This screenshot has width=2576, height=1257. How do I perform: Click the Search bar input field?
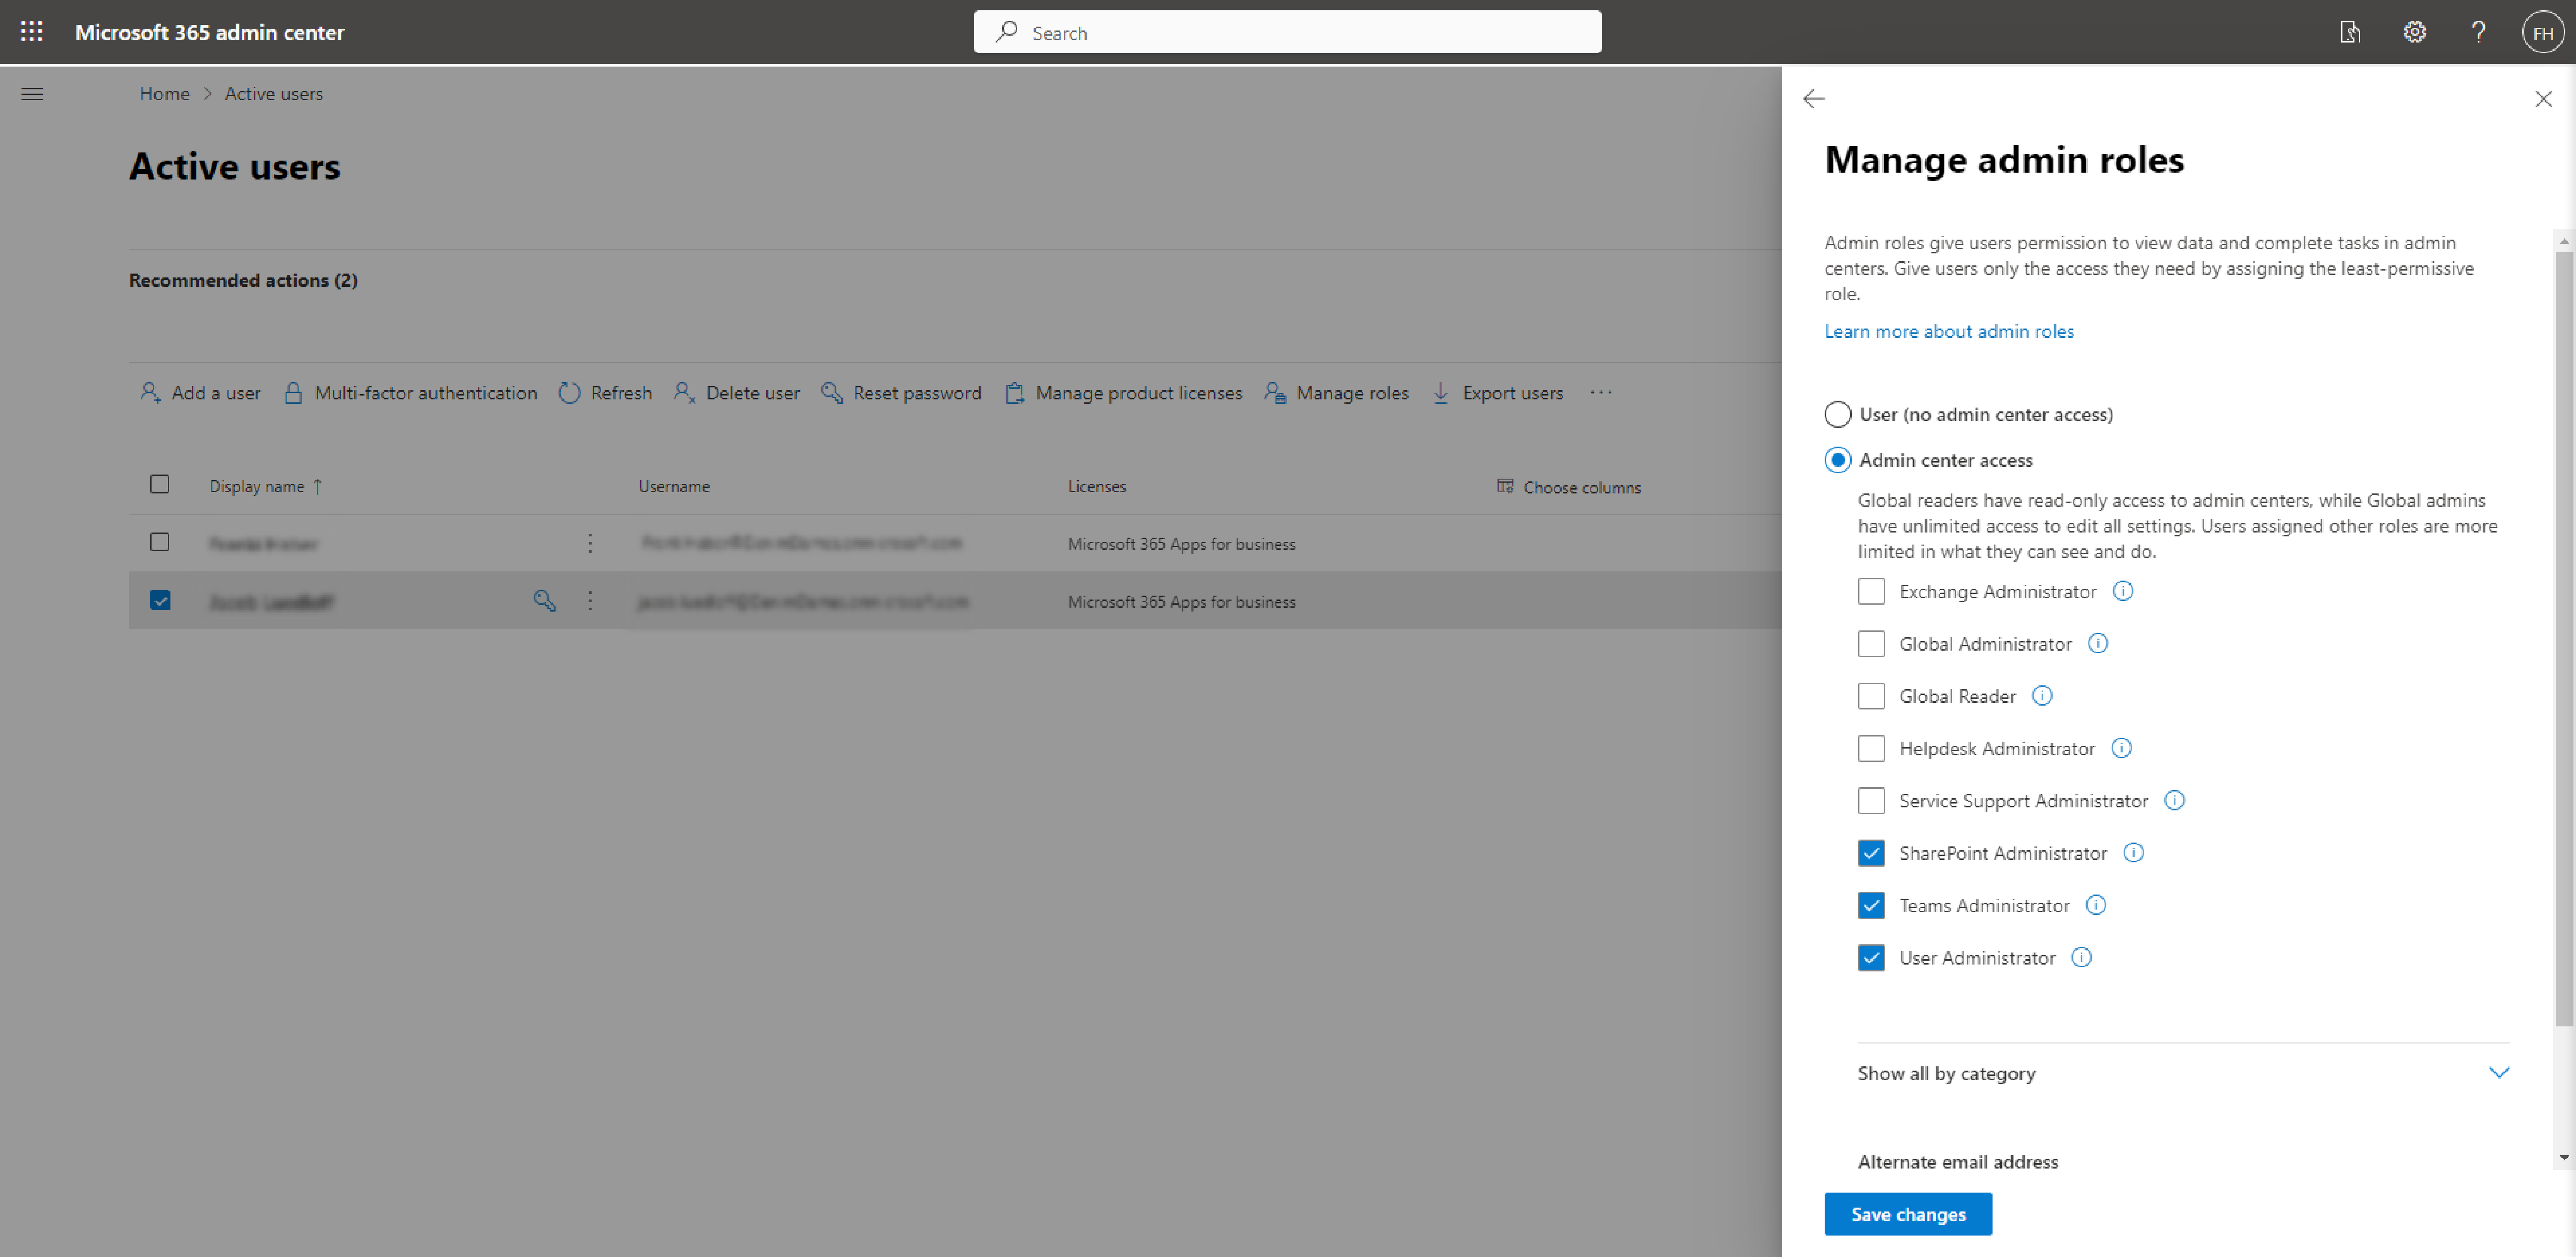pyautogui.click(x=1288, y=31)
